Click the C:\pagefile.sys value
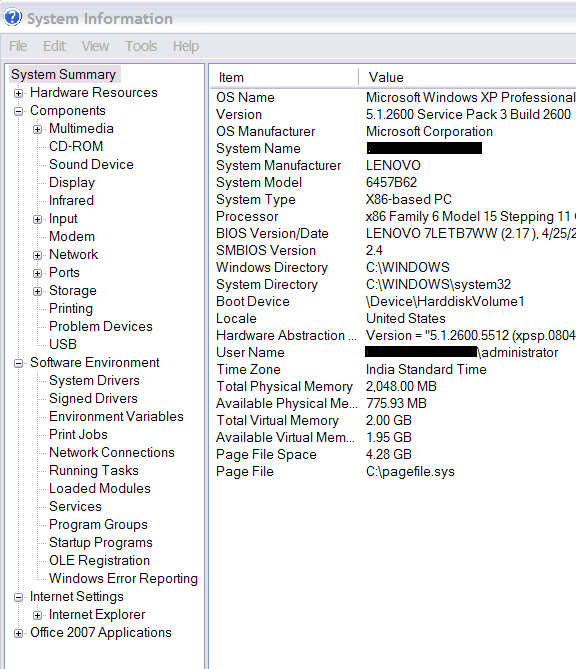This screenshot has height=669, width=576. pyautogui.click(x=410, y=472)
